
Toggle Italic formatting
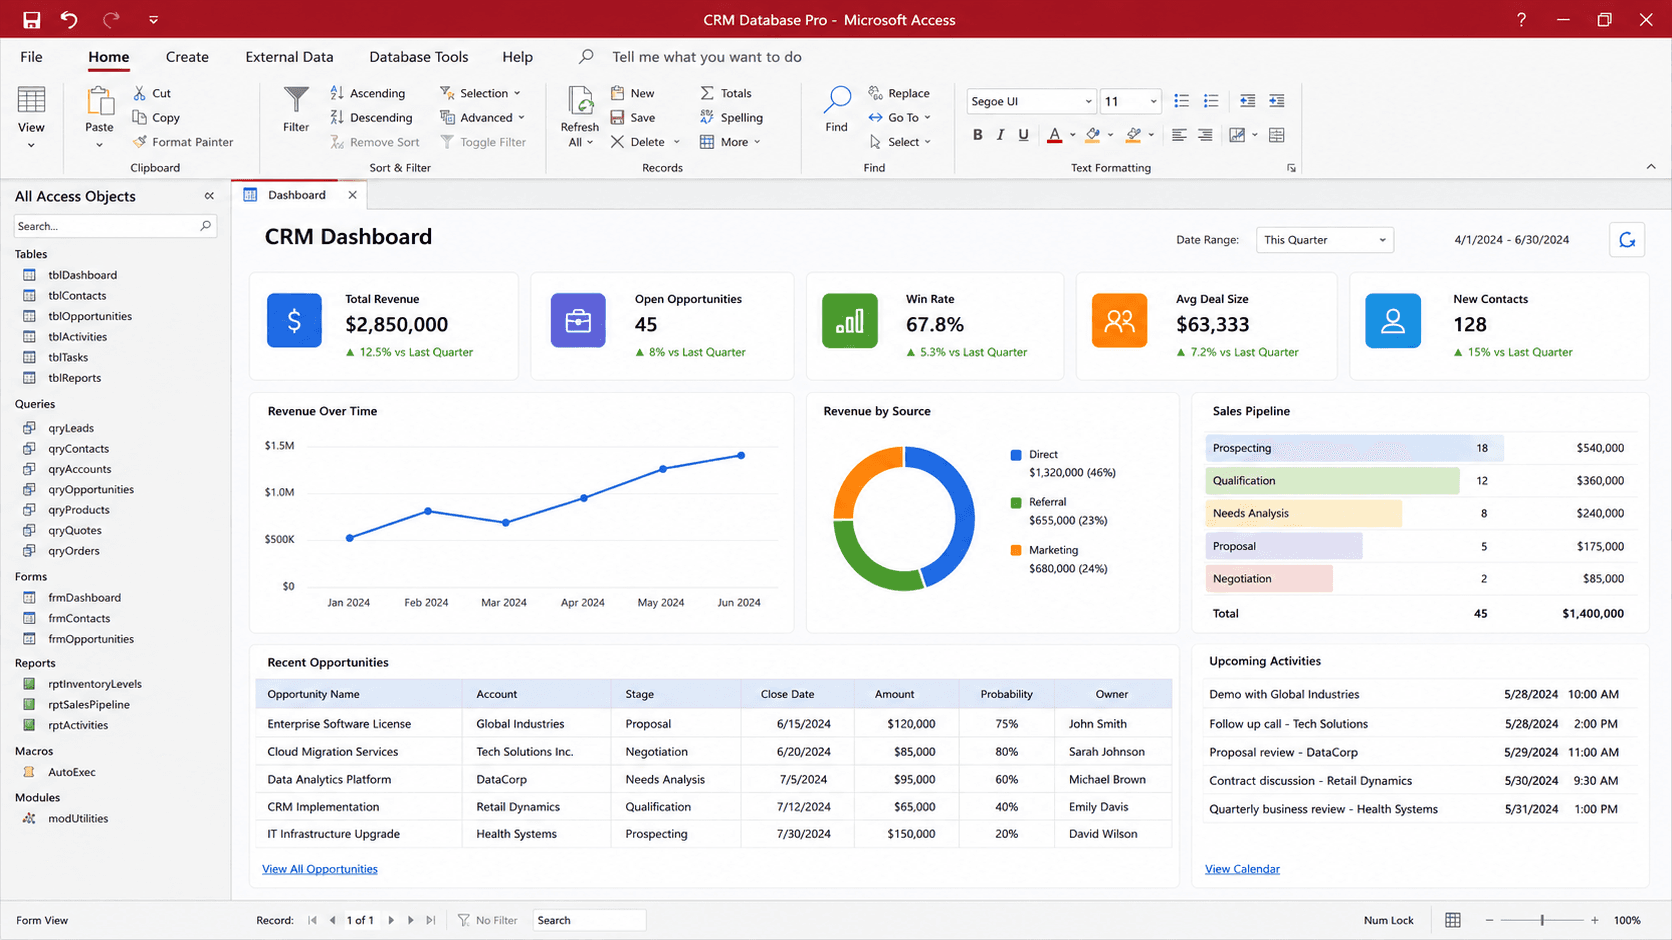[1000, 135]
